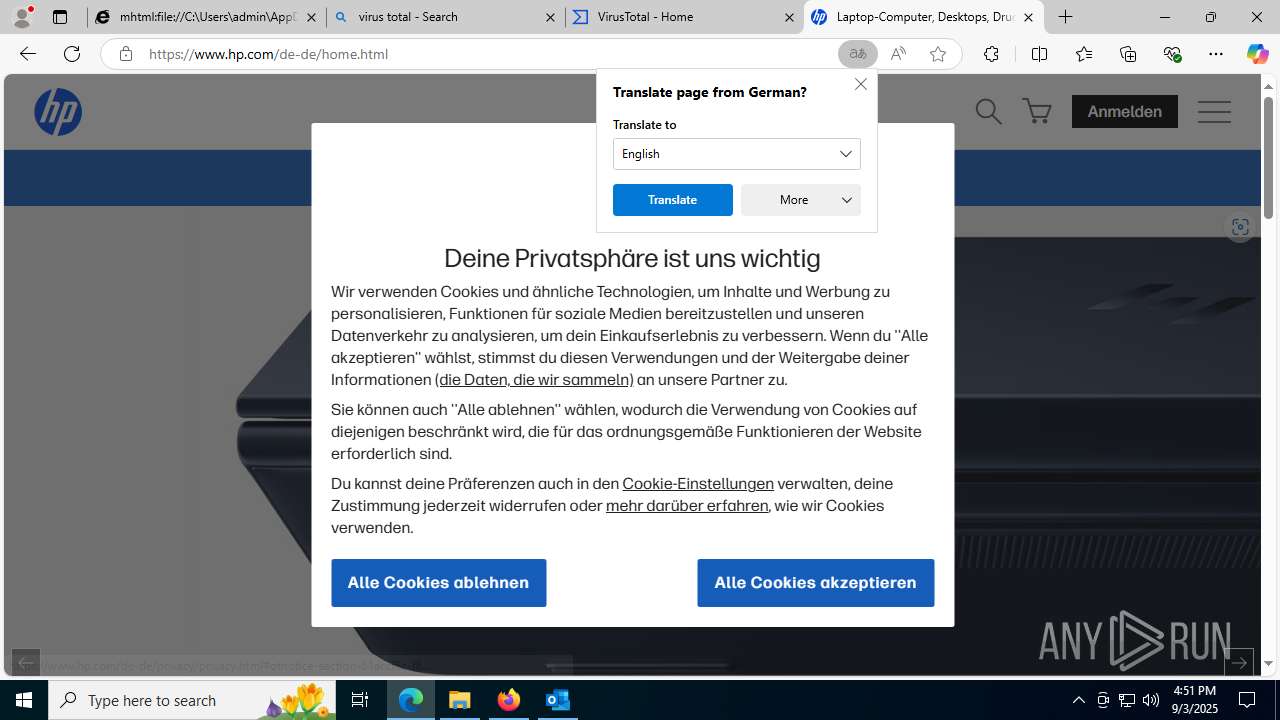The image size is (1280, 720).
Task: View site information lock icon
Action: (x=126, y=54)
